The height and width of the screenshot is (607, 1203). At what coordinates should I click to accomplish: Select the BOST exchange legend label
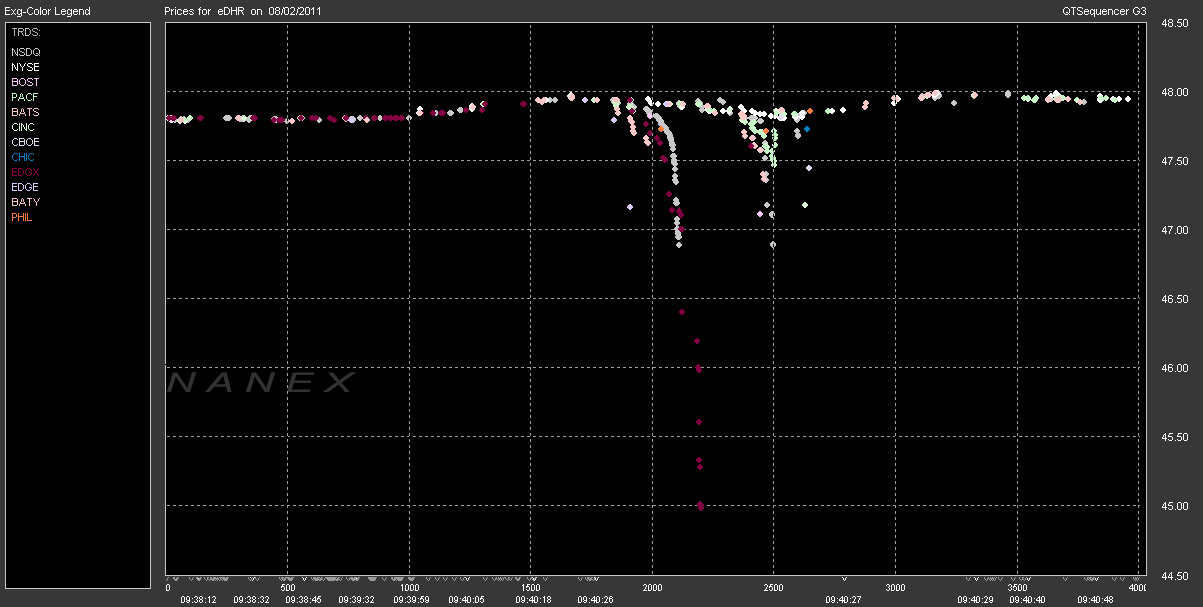[26, 82]
